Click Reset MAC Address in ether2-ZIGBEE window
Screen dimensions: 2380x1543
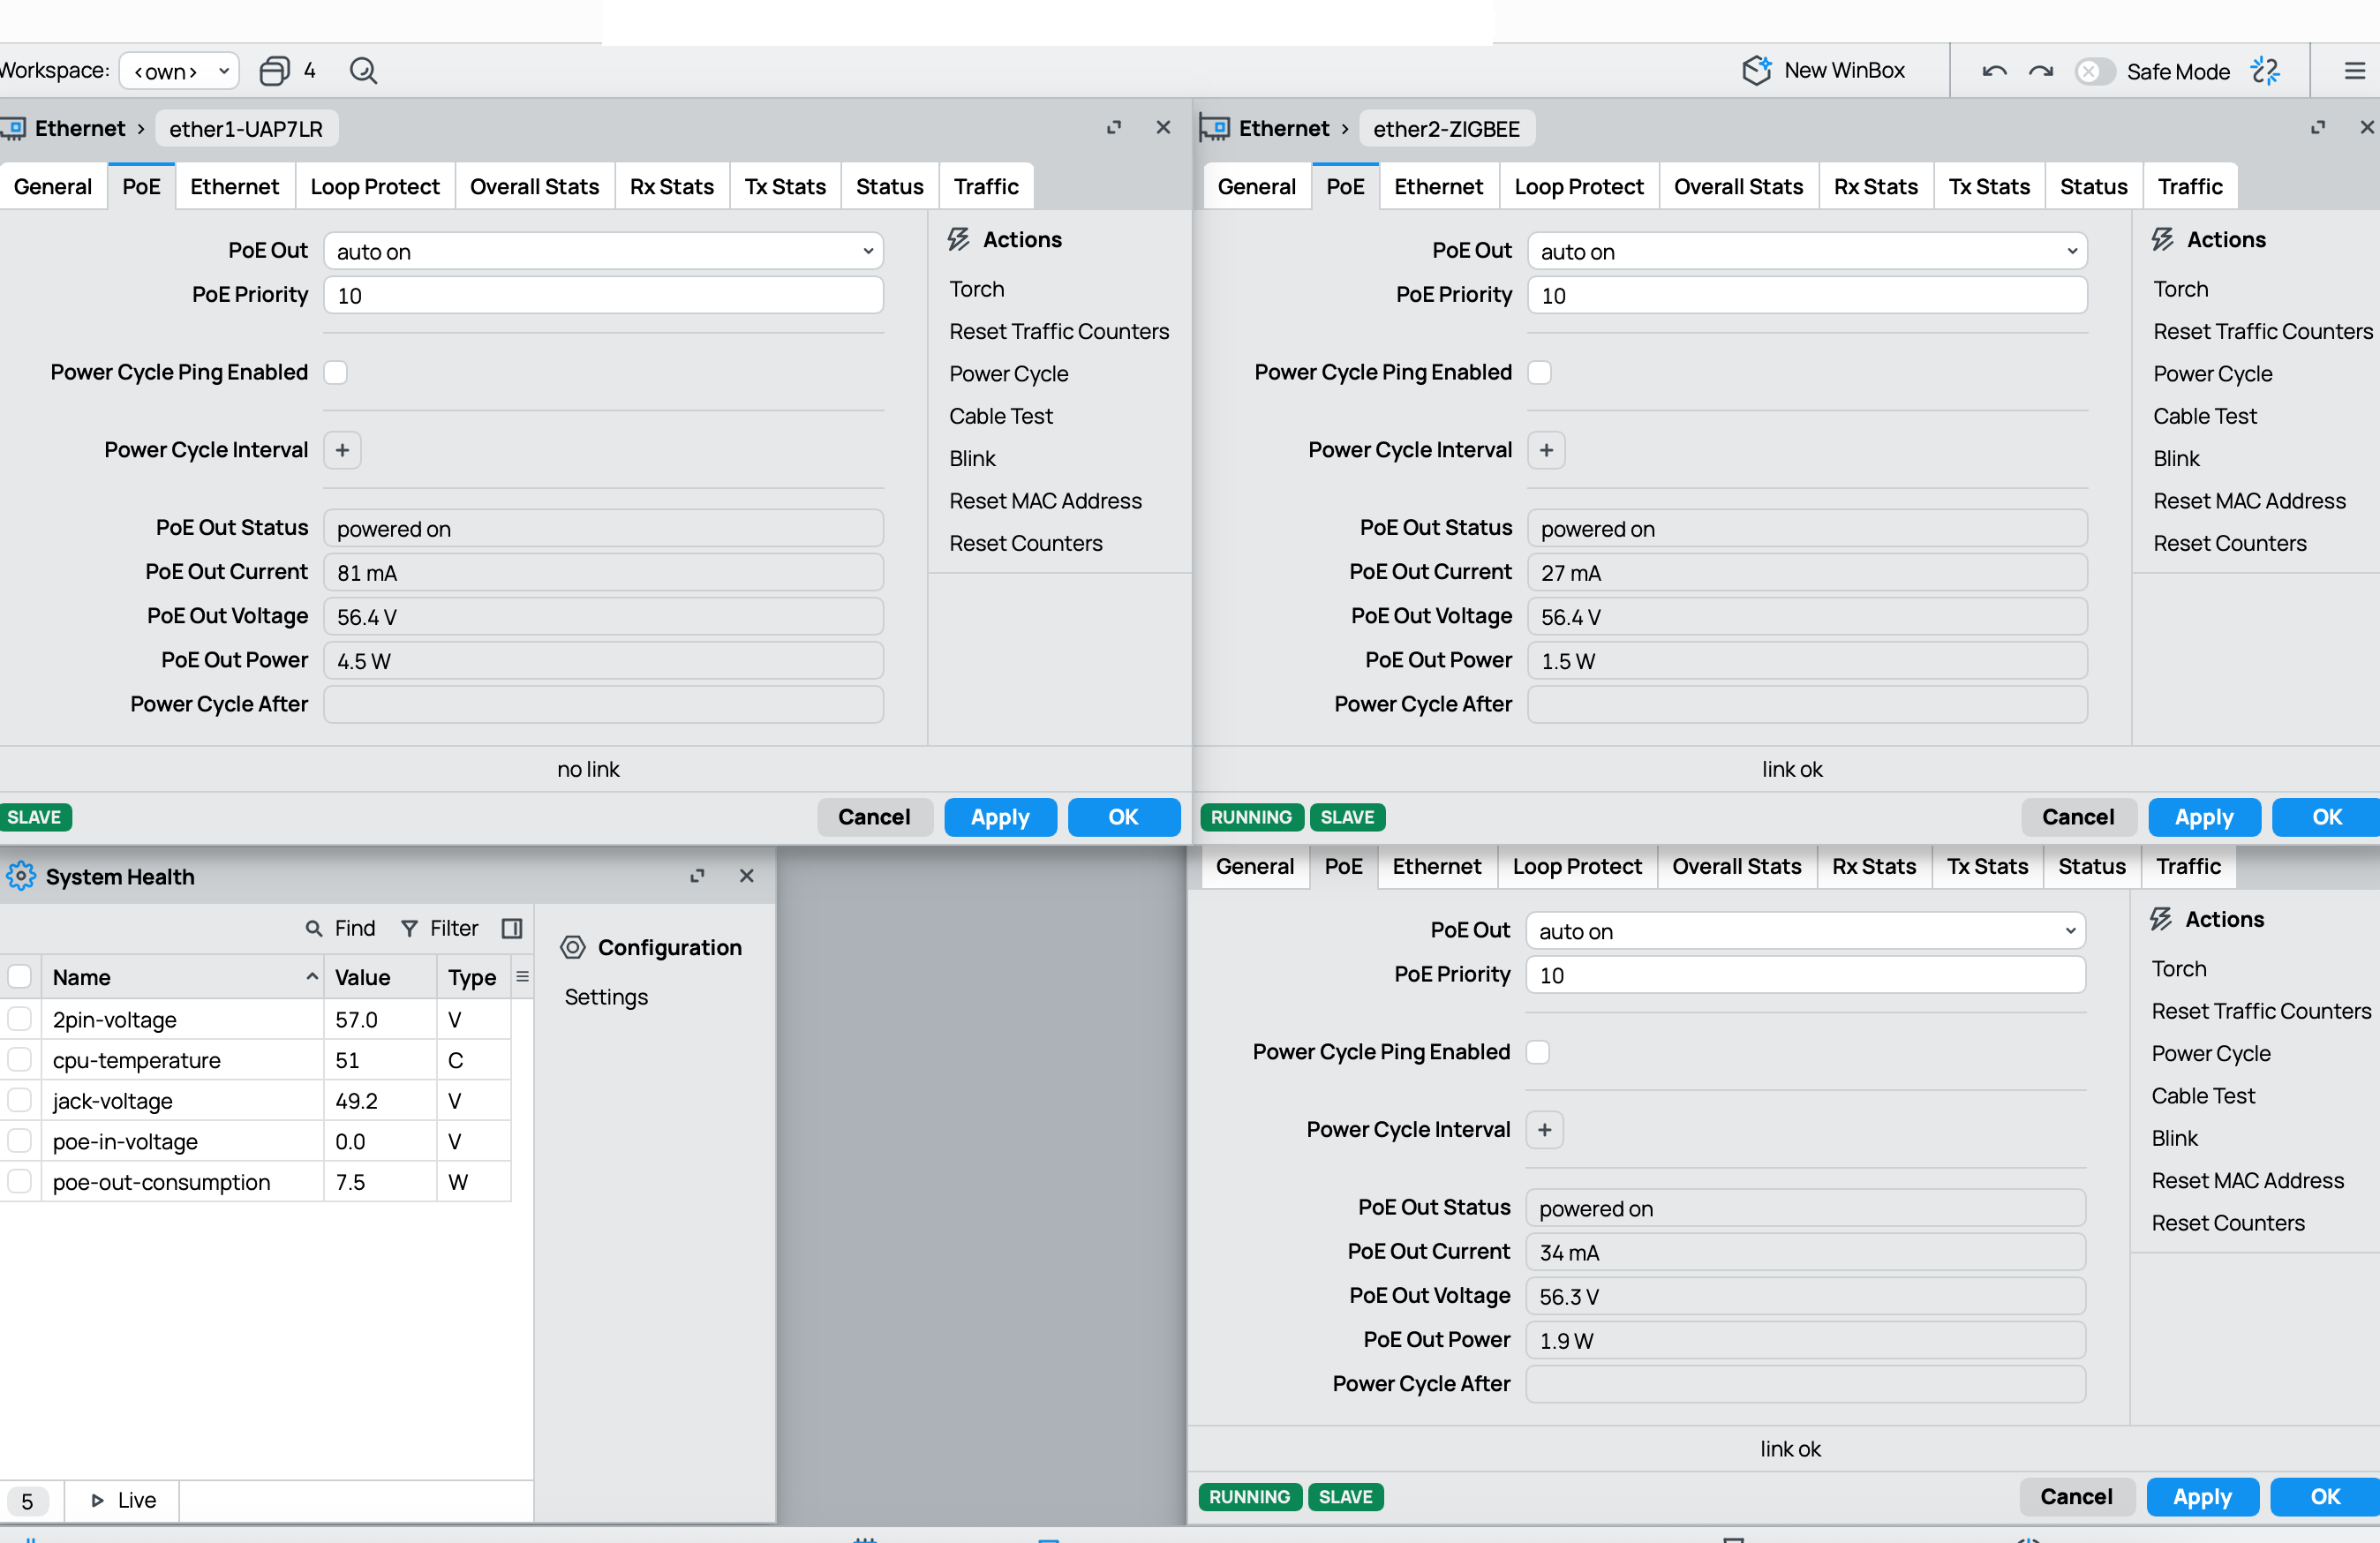coord(2249,501)
